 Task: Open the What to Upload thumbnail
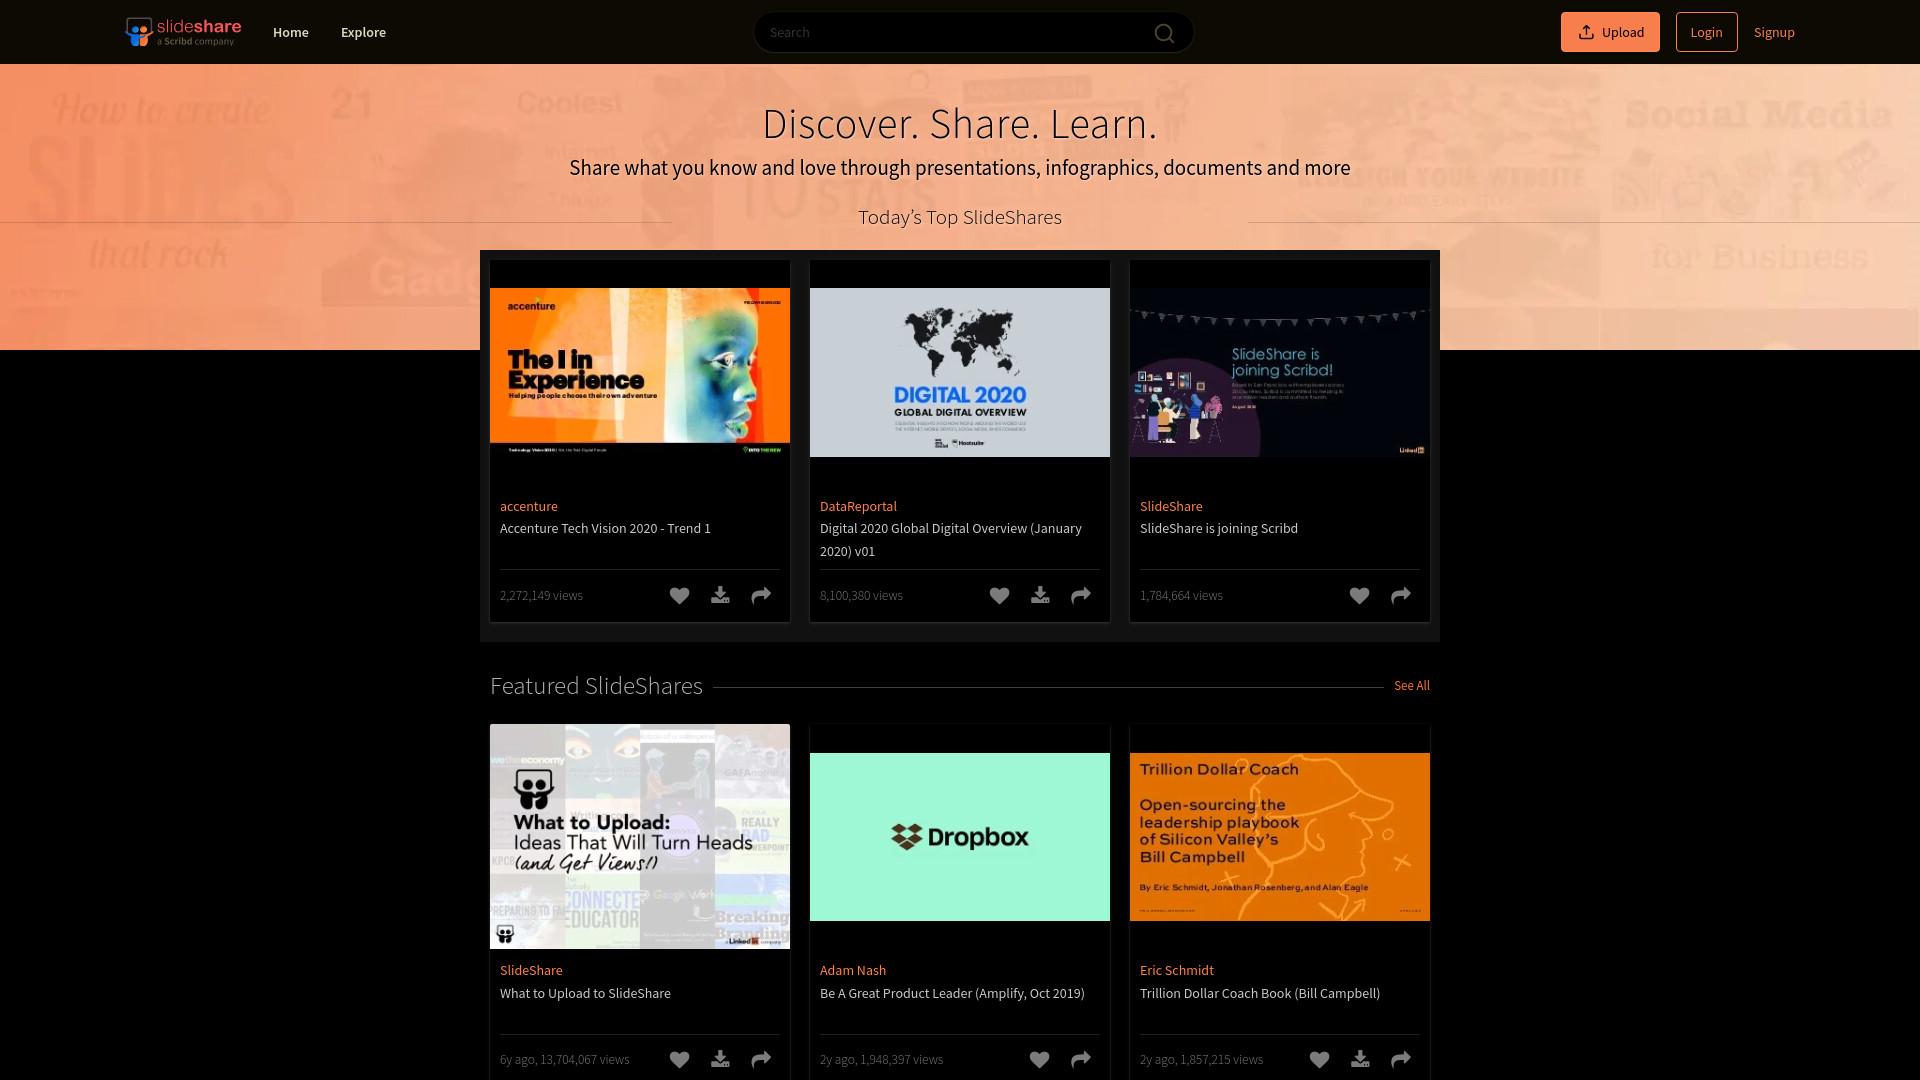pyautogui.click(x=640, y=837)
